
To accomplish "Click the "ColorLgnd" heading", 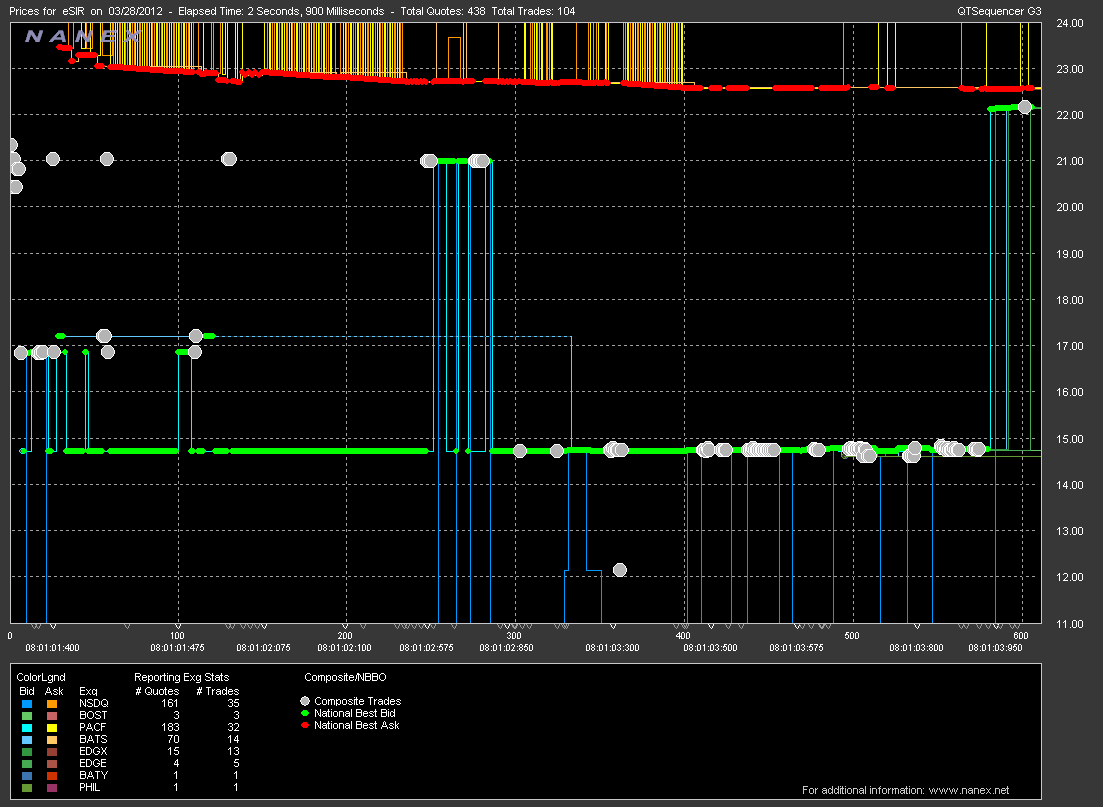I will point(41,677).
